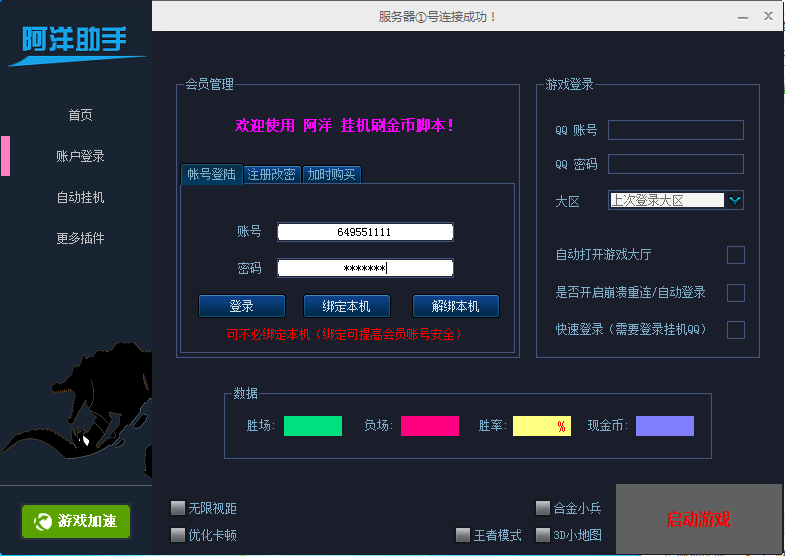Check the 快速登录 checkbox
The width and height of the screenshot is (785, 556).
coord(735,330)
